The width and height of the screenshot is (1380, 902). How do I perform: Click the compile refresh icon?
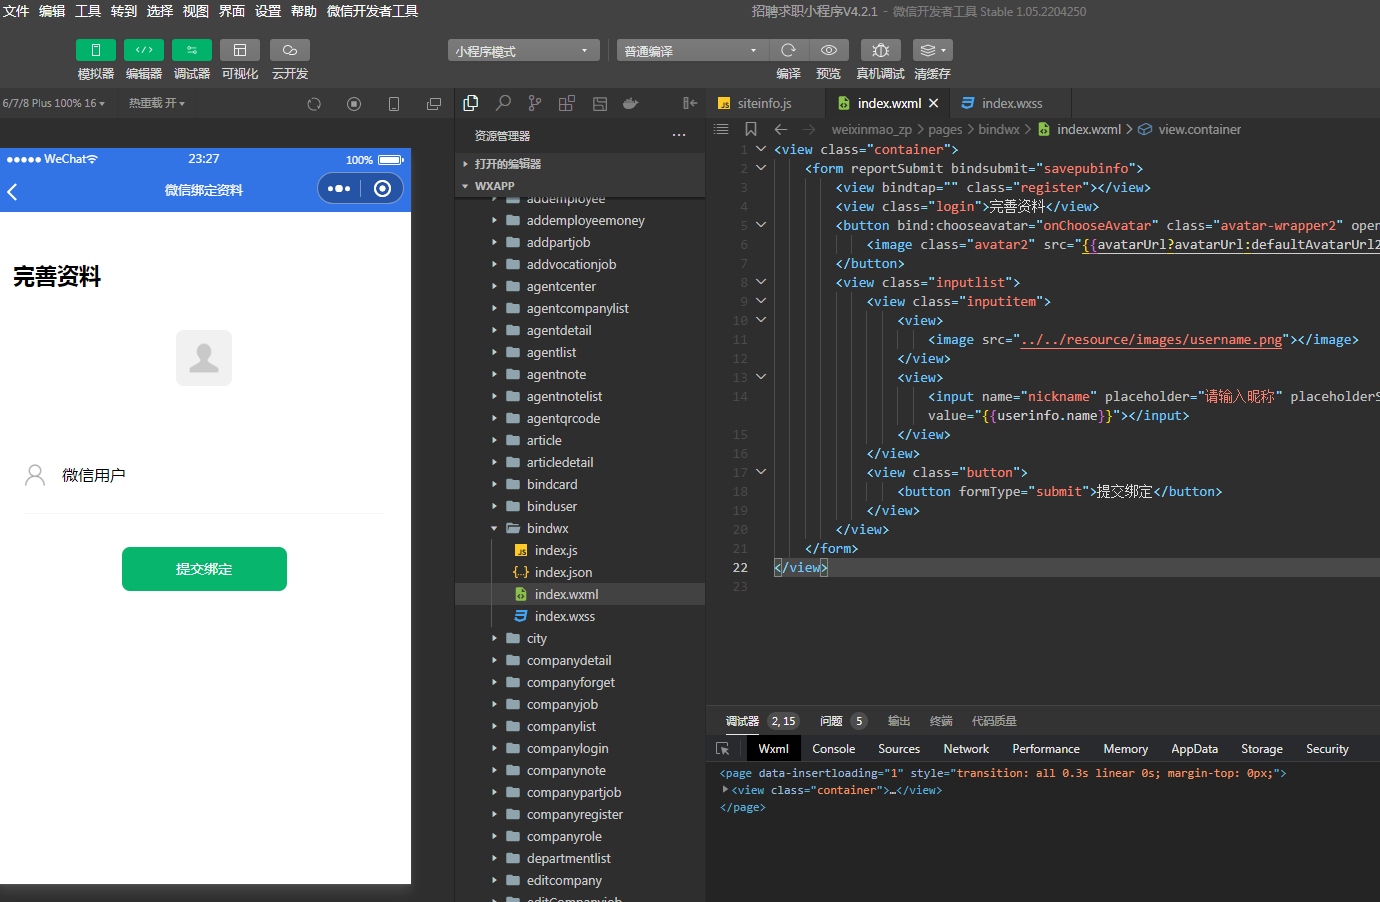click(x=788, y=50)
